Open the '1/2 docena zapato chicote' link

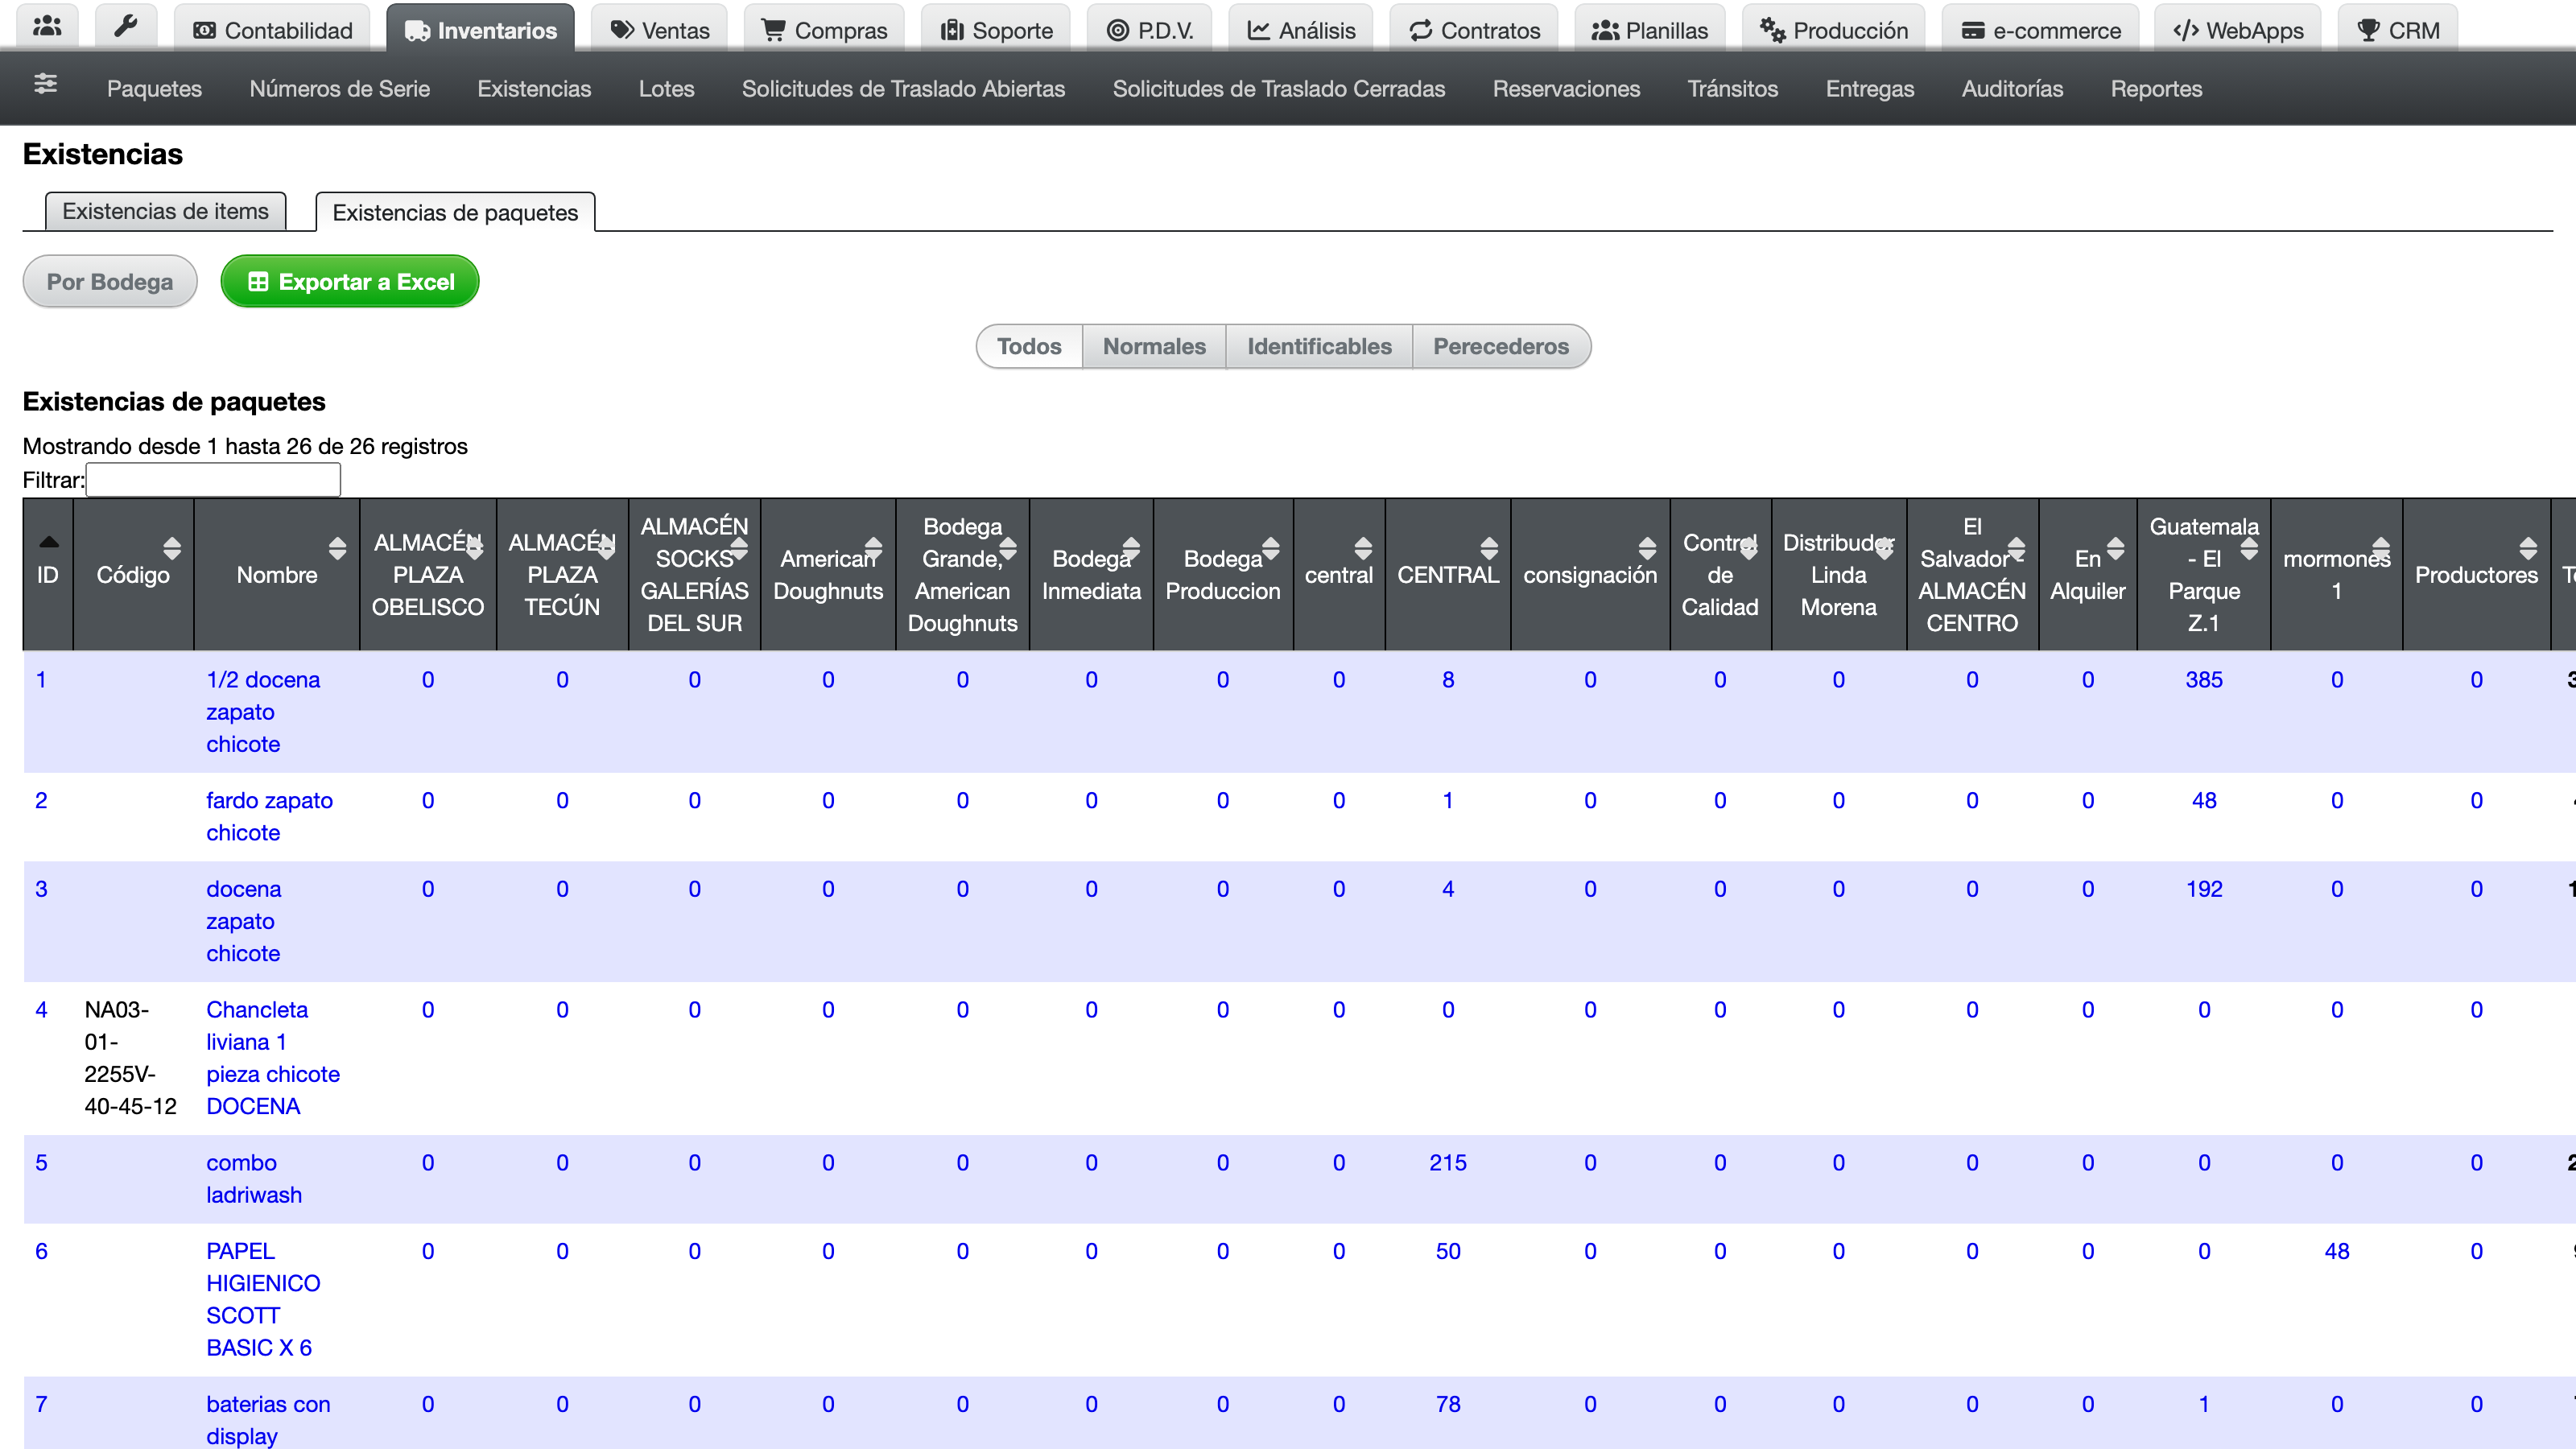(263, 712)
